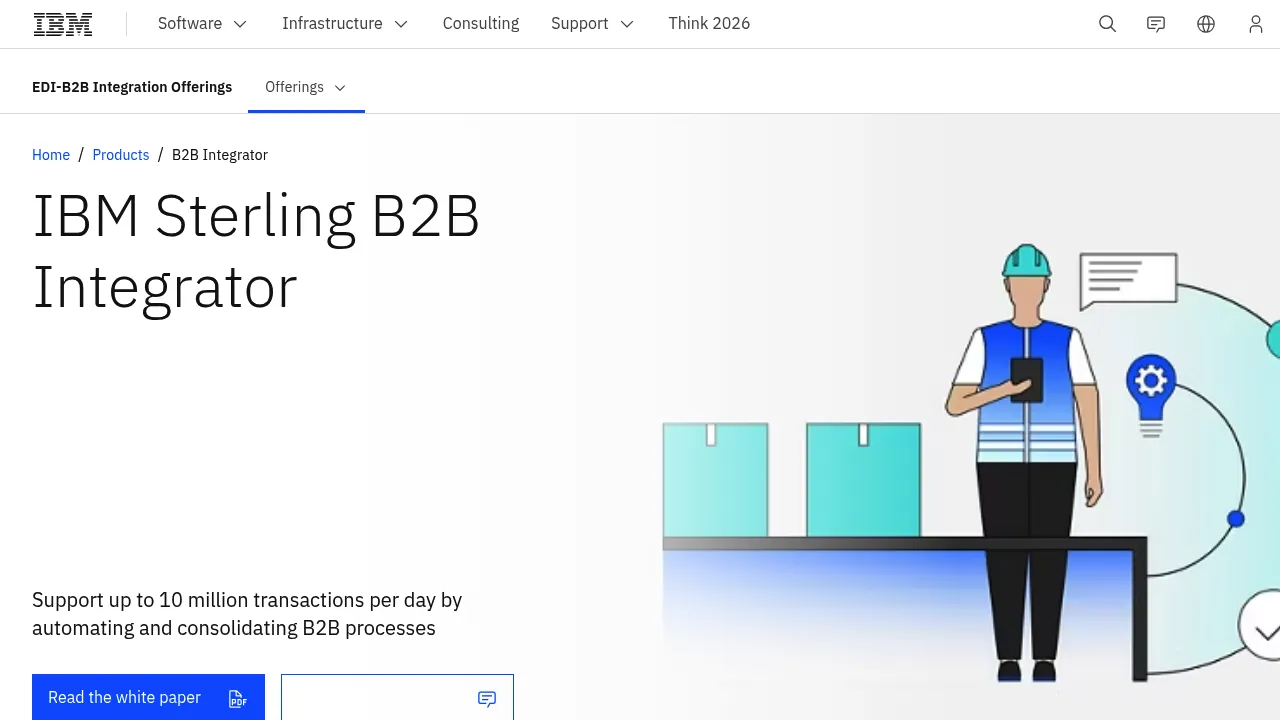Open the user profile icon

[1256, 24]
